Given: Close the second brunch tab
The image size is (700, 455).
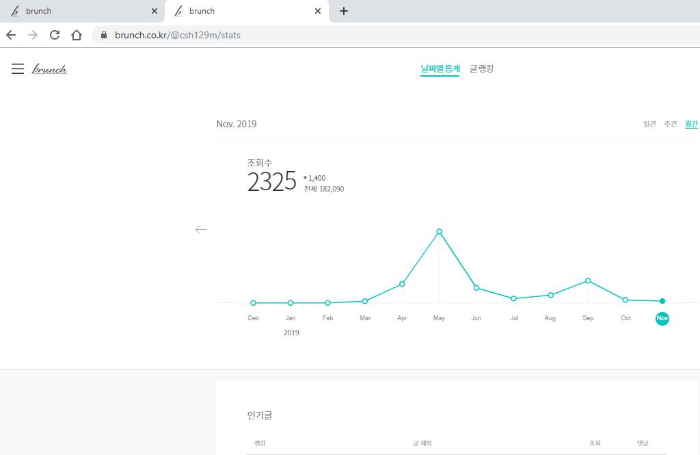Looking at the screenshot, I should click(x=318, y=11).
